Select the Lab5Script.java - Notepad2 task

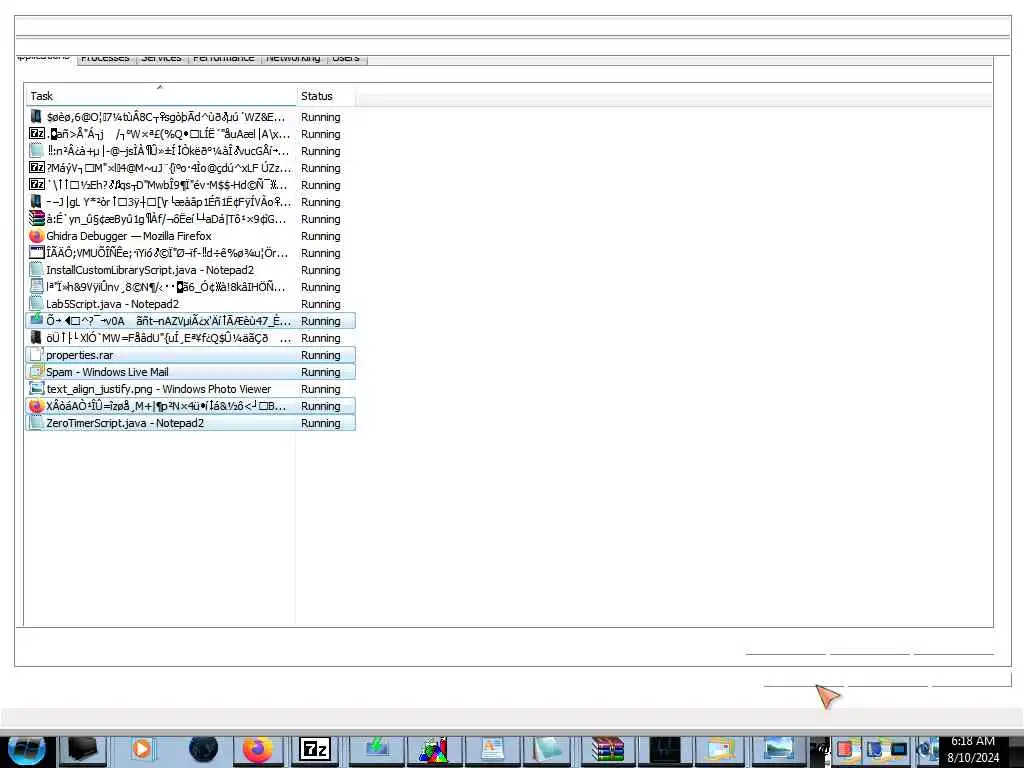click(191, 304)
